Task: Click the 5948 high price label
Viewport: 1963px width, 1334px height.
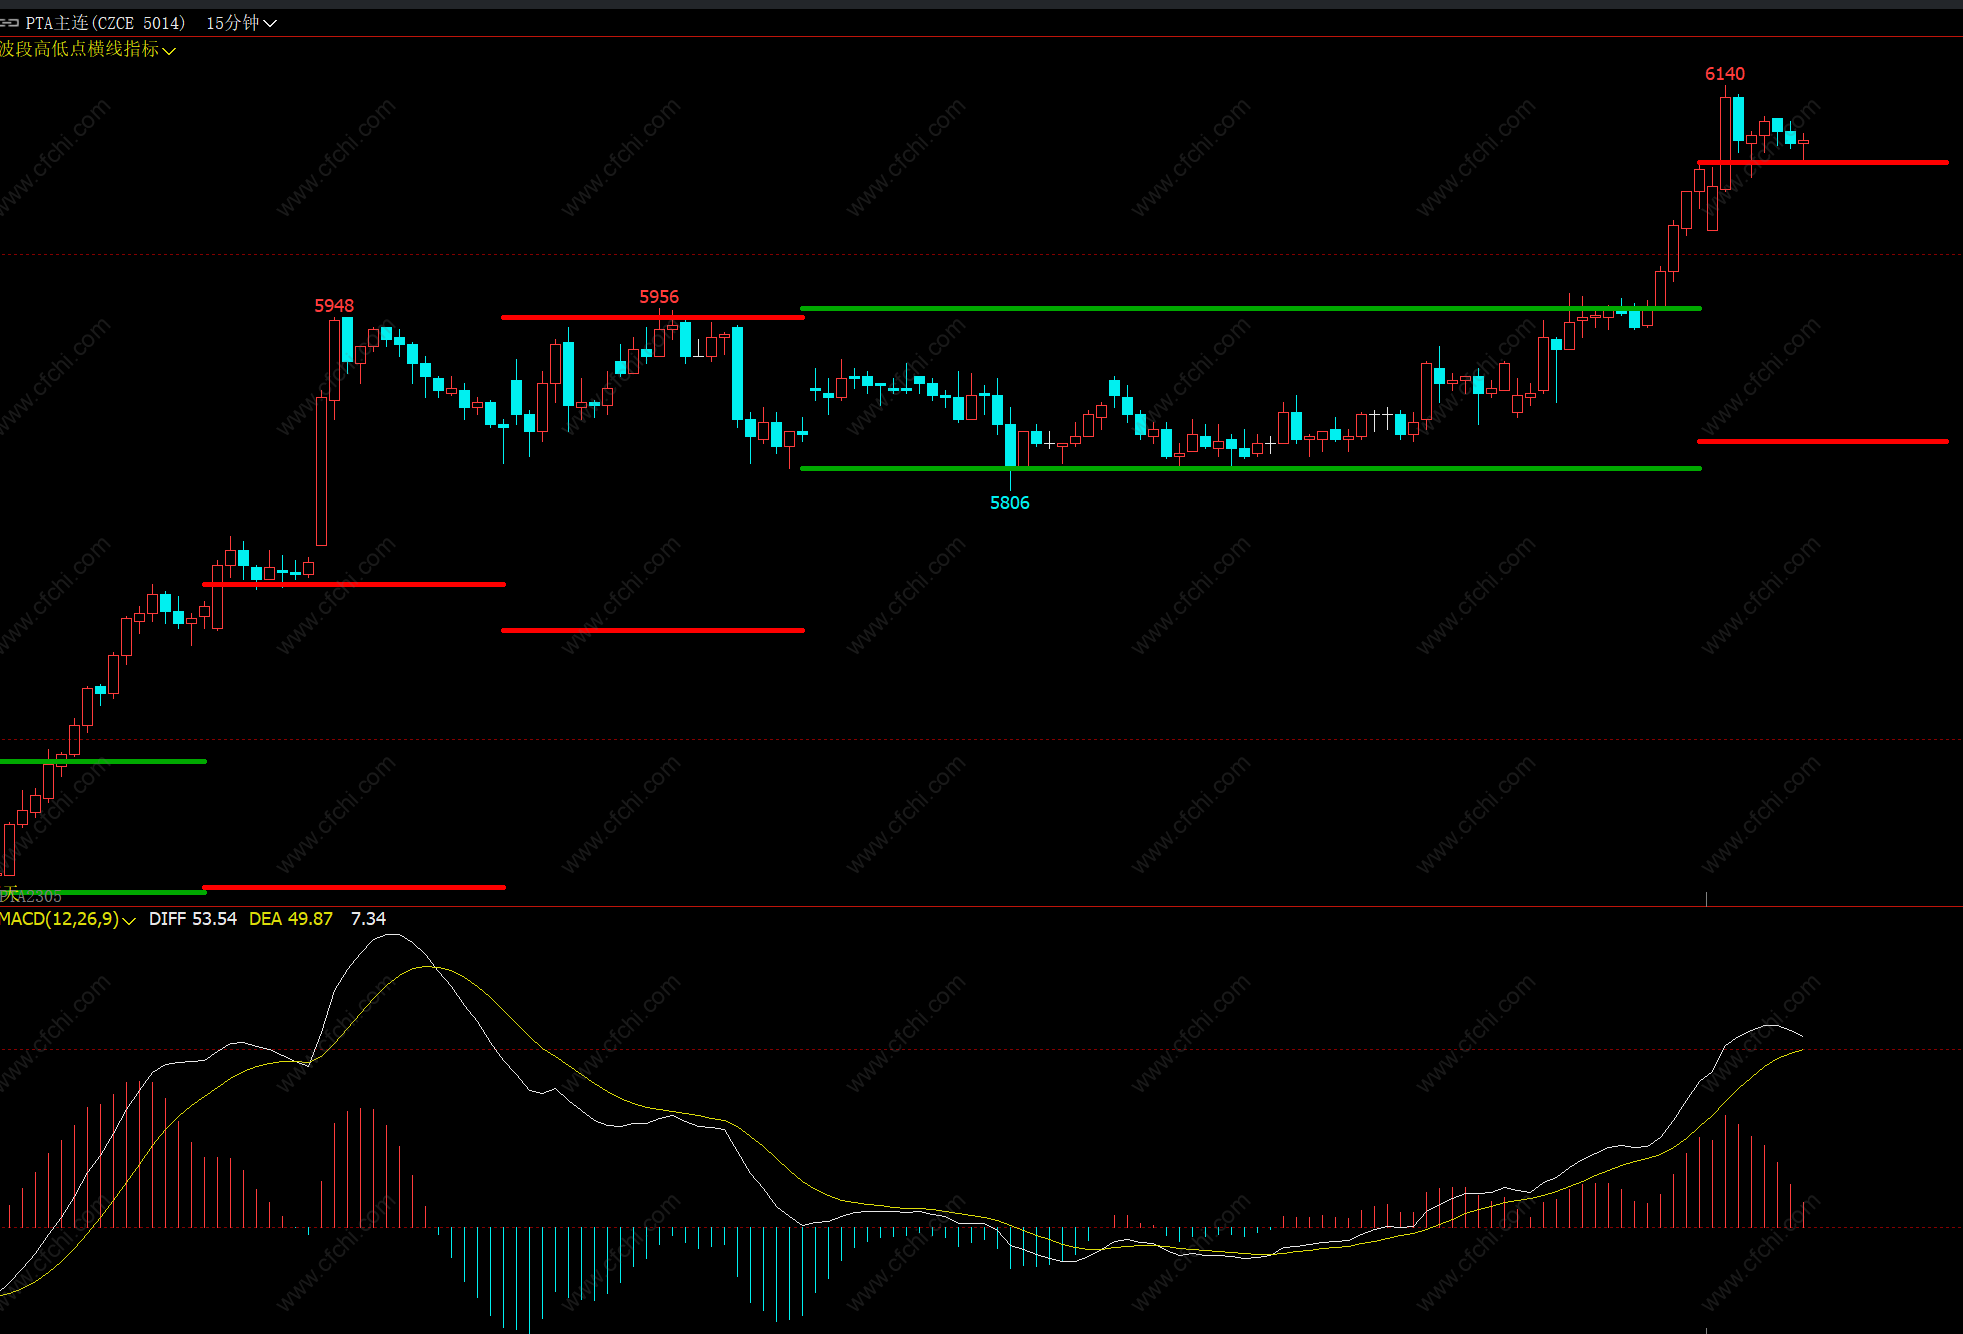Action: (334, 306)
